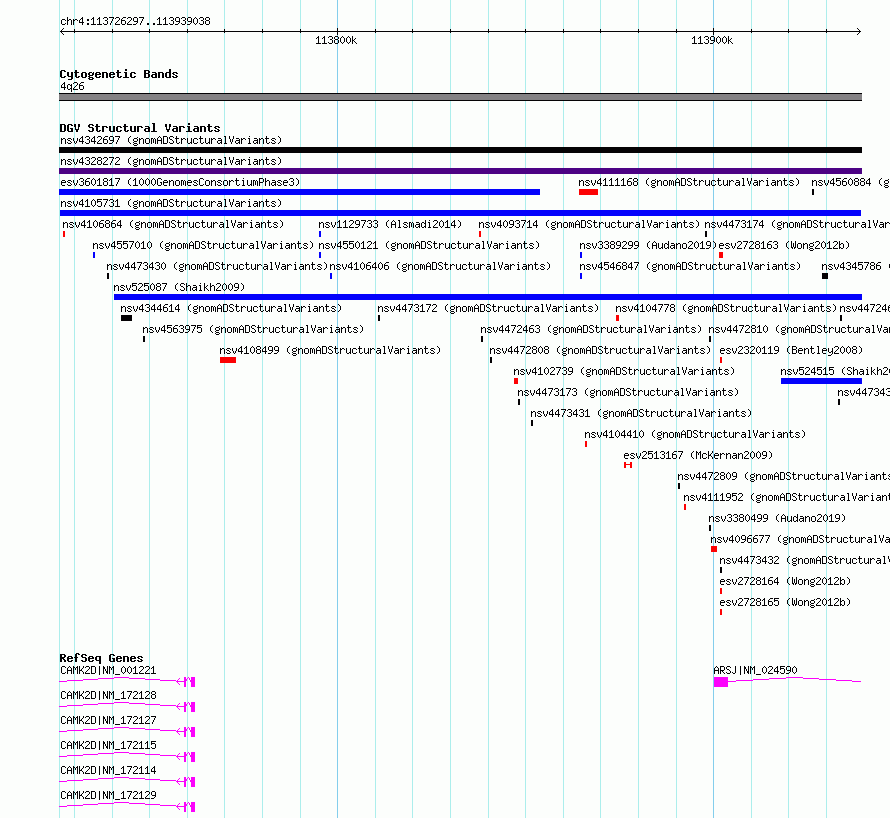Image resolution: width=890 pixels, height=818 pixels.
Task: Click the RefSeq Genes track title
Action: [101, 658]
